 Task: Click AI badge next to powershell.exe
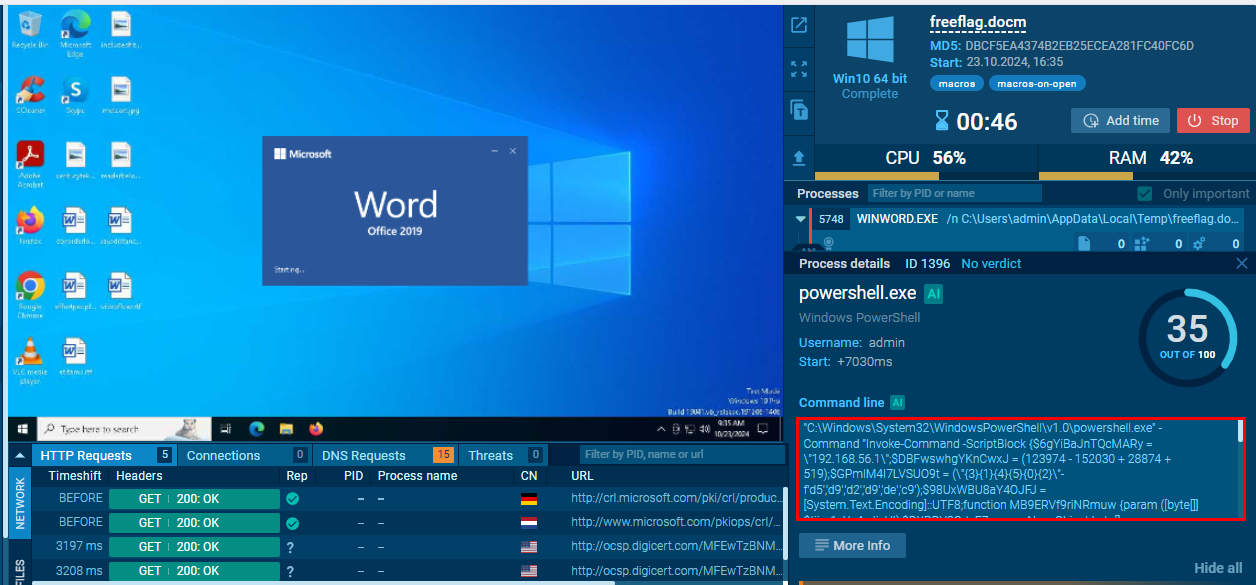click(934, 294)
